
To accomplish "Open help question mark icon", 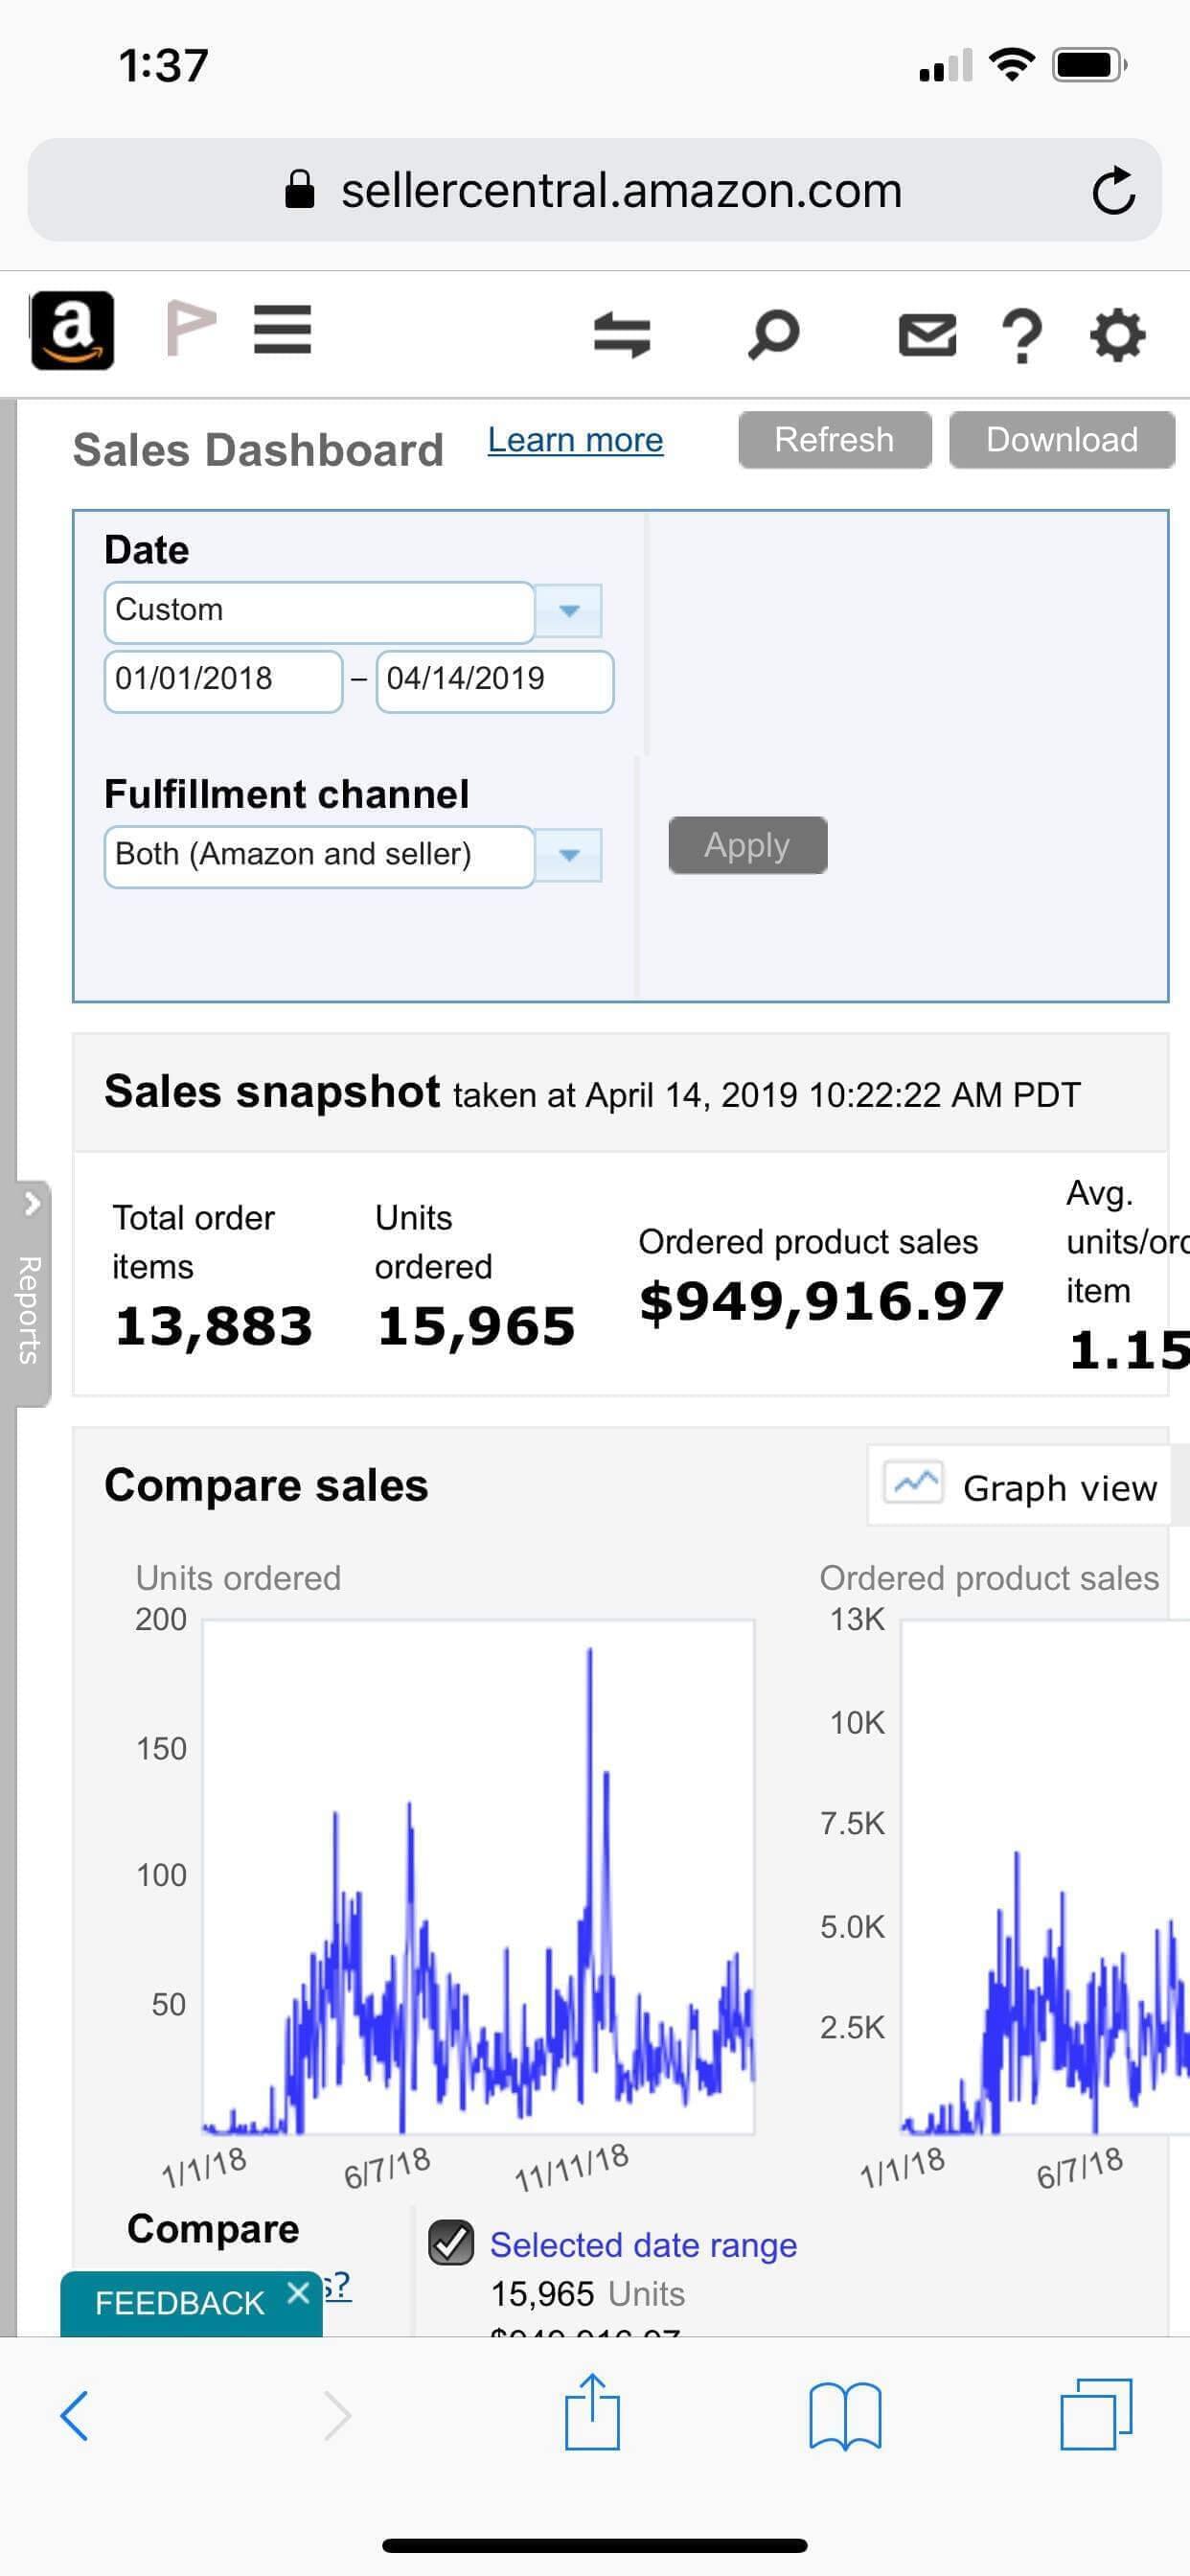I will pos(1022,335).
